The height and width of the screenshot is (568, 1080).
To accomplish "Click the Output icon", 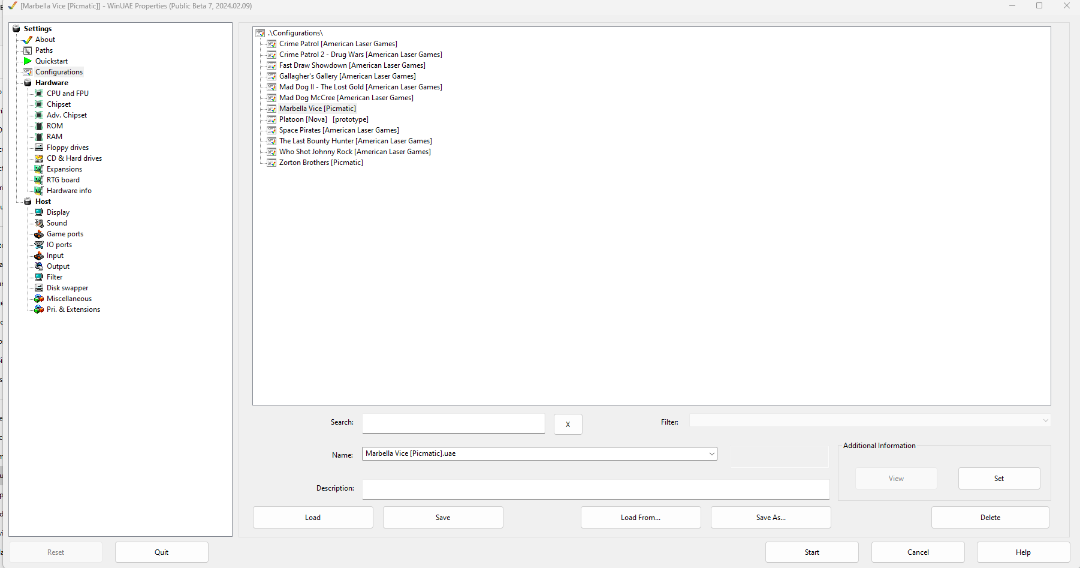I will [39, 266].
